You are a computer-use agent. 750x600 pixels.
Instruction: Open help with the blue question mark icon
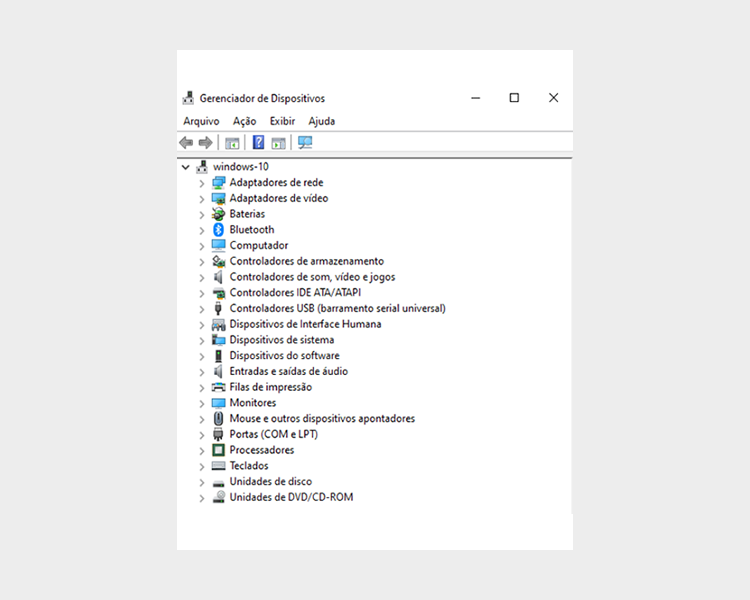click(x=258, y=143)
